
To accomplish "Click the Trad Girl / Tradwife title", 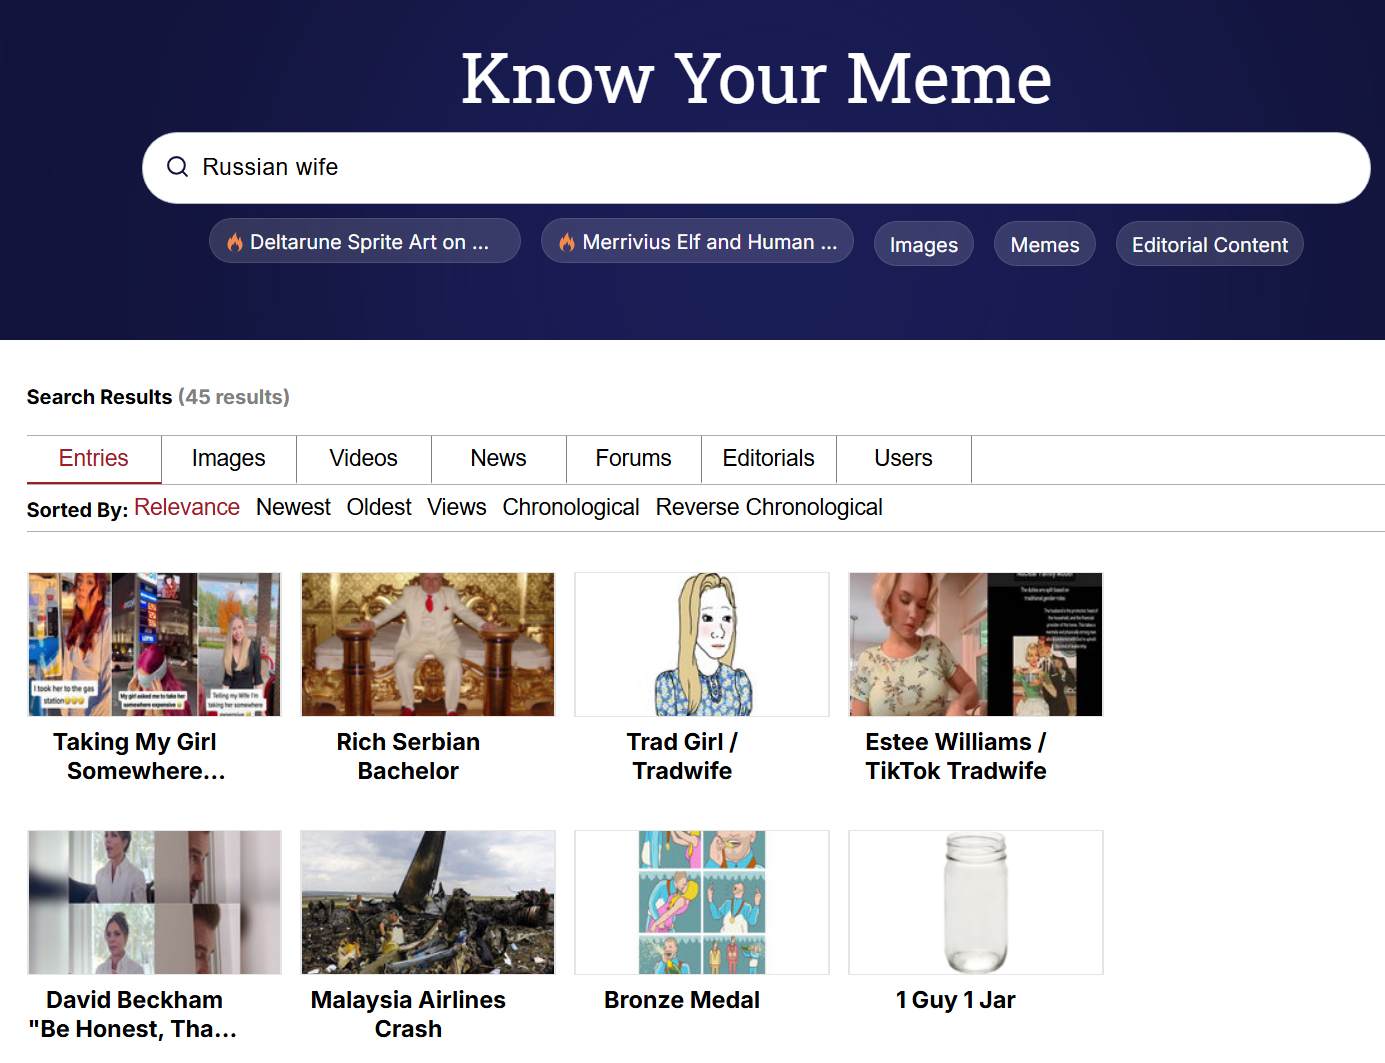I will 682,757.
